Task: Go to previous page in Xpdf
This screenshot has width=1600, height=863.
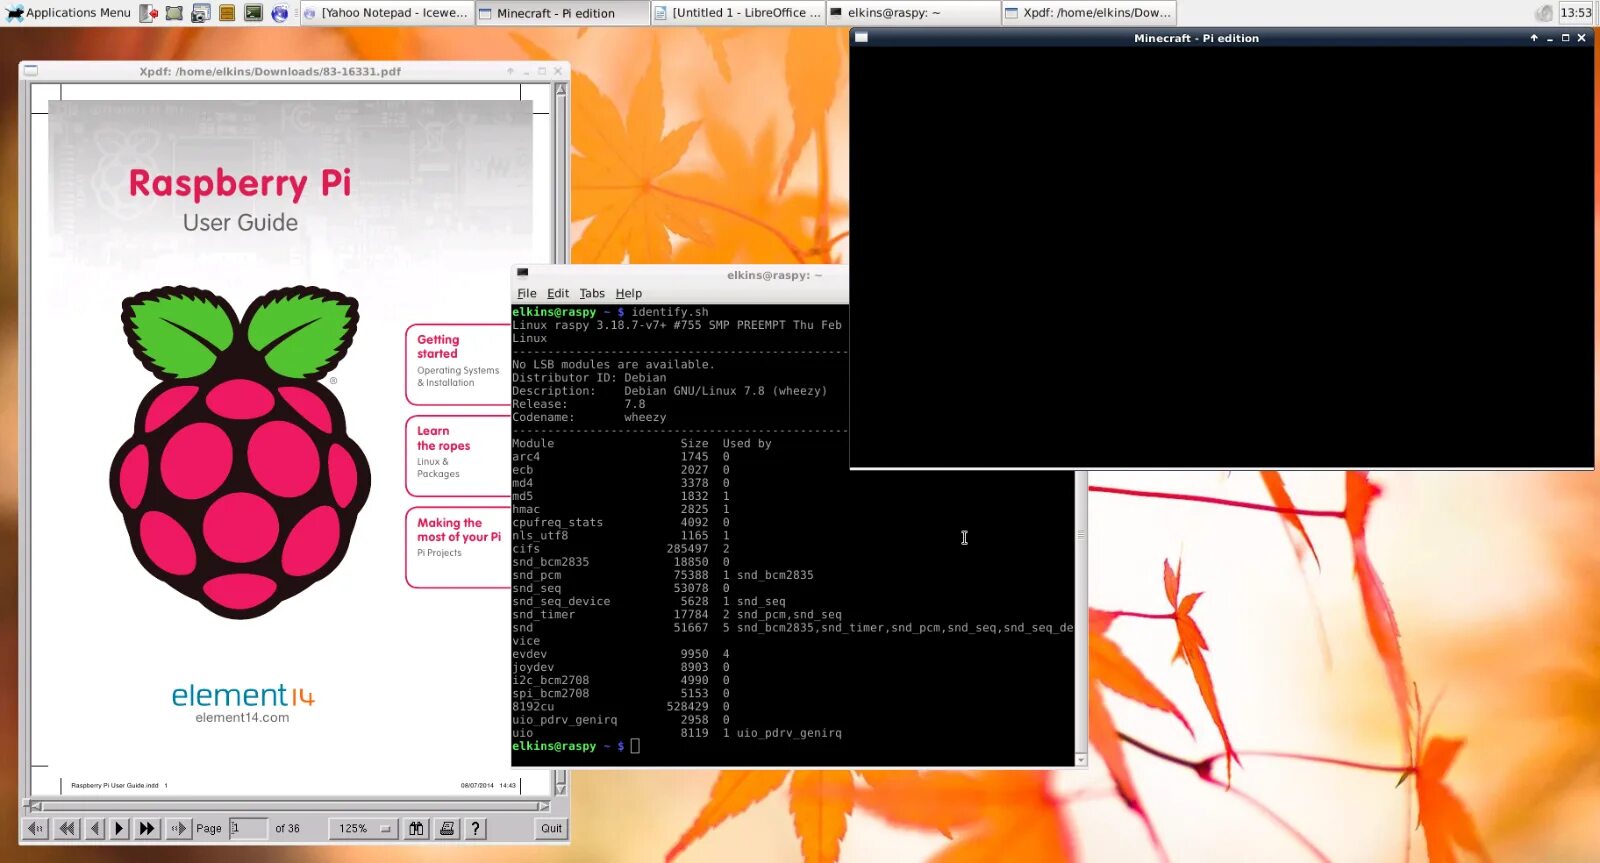Action: pos(94,828)
